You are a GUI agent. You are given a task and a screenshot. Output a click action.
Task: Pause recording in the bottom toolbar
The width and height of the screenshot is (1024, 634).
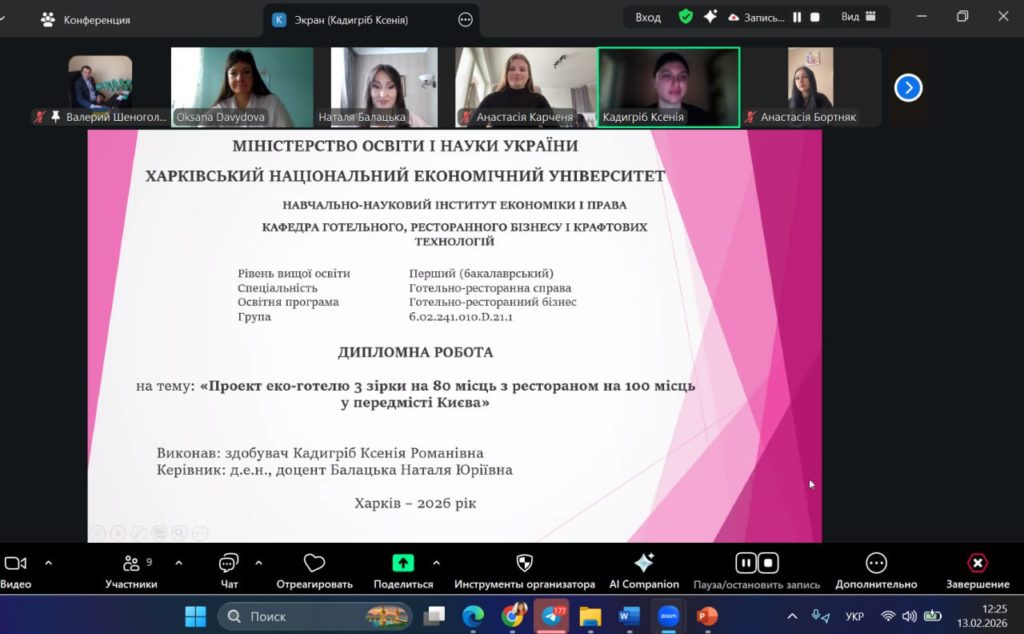coord(746,563)
